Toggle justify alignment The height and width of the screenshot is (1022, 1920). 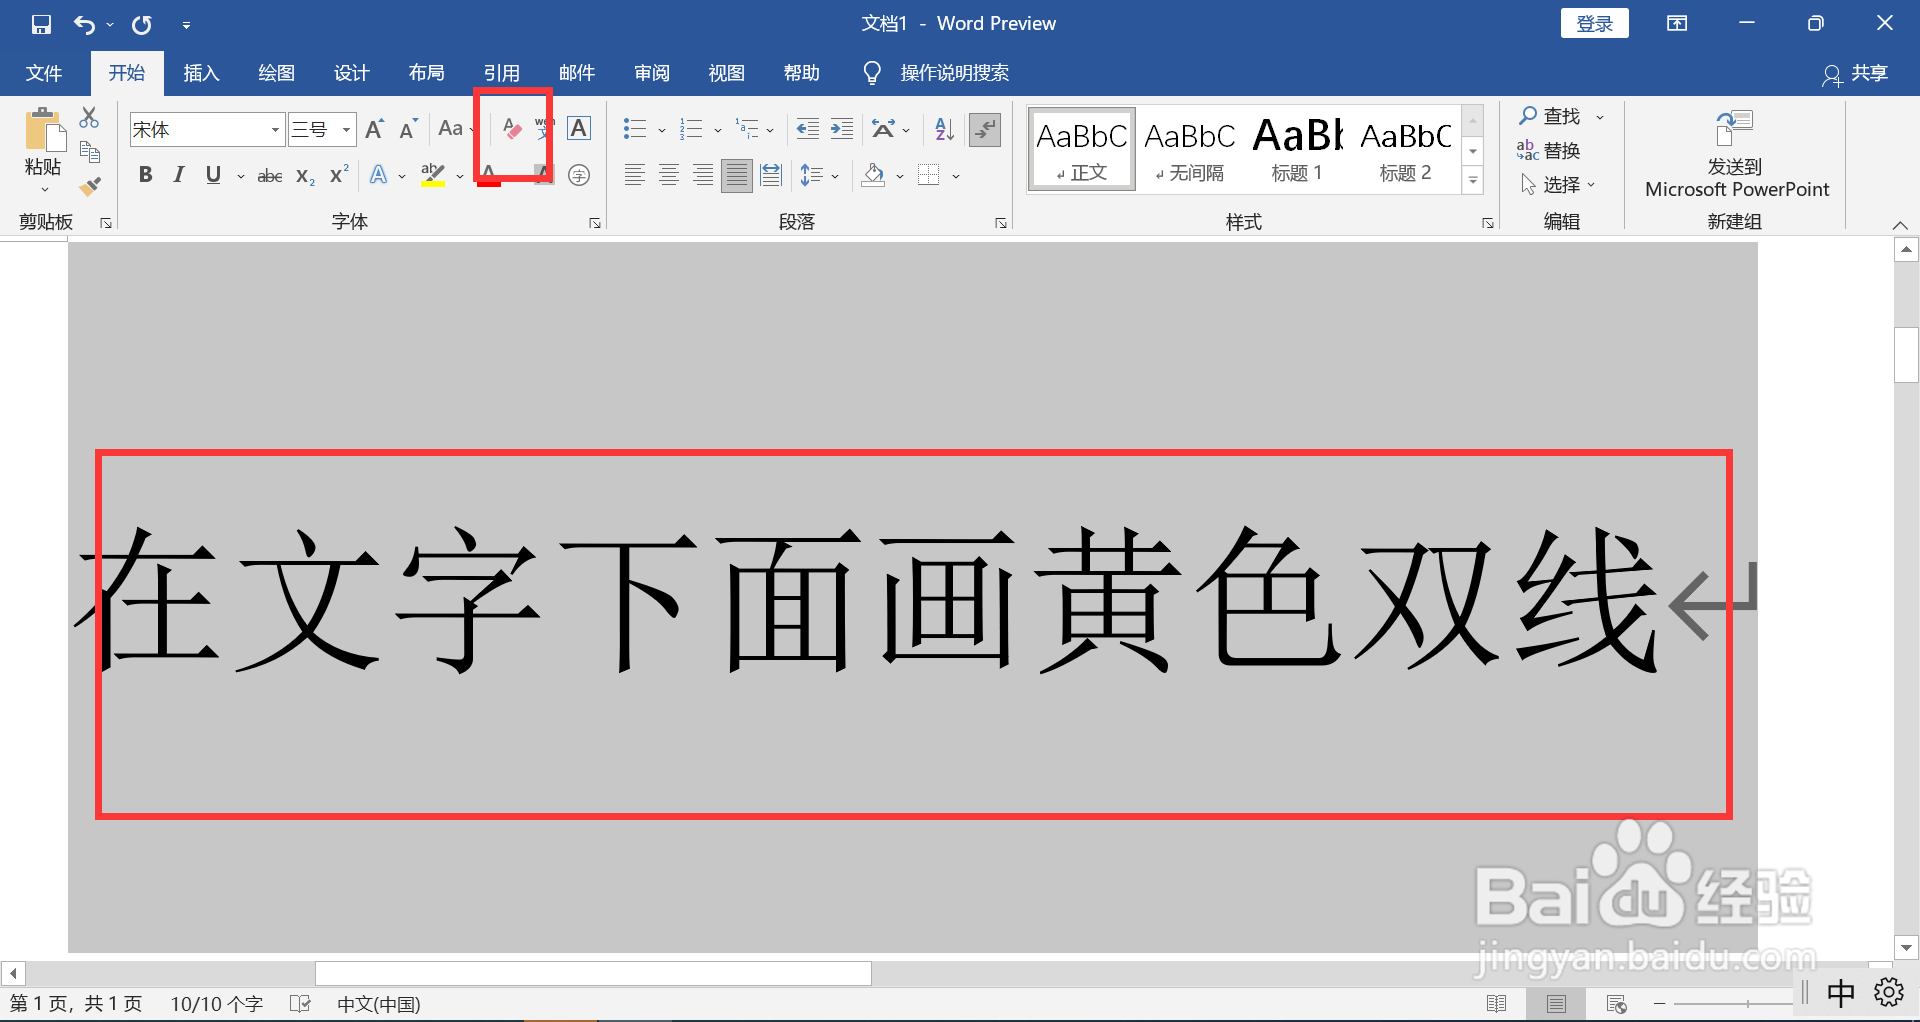point(737,176)
